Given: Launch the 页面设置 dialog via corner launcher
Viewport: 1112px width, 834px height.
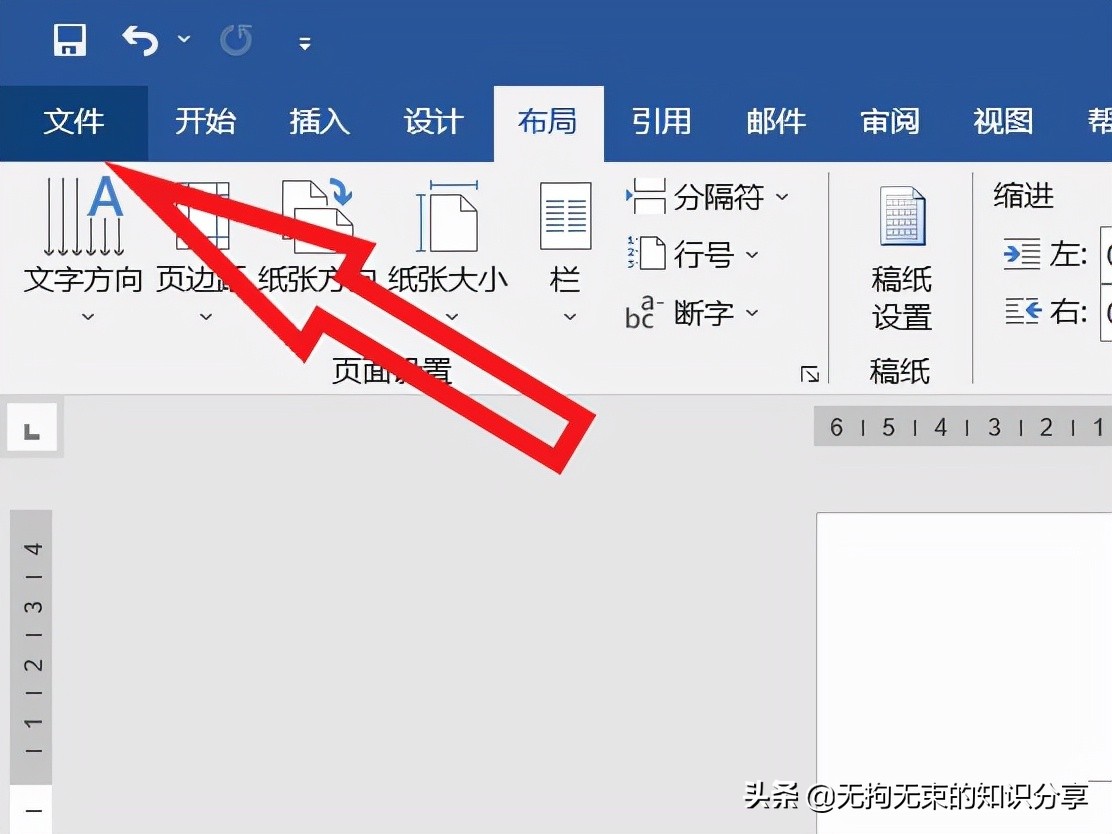Looking at the screenshot, I should [x=809, y=374].
